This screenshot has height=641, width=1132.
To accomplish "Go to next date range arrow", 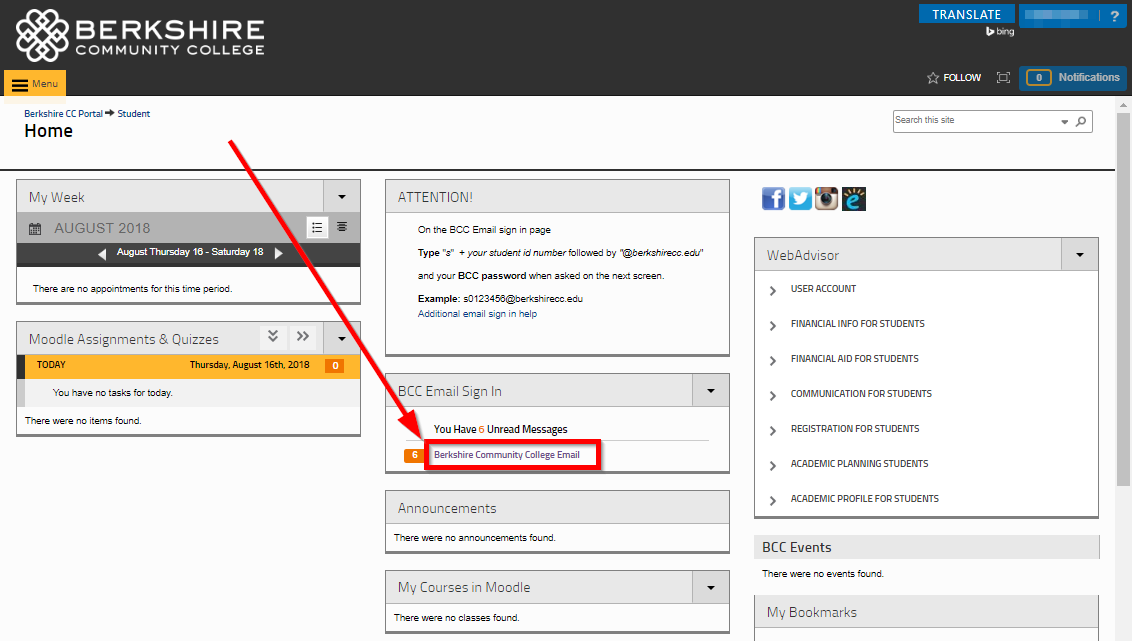I will pyautogui.click(x=279, y=253).
